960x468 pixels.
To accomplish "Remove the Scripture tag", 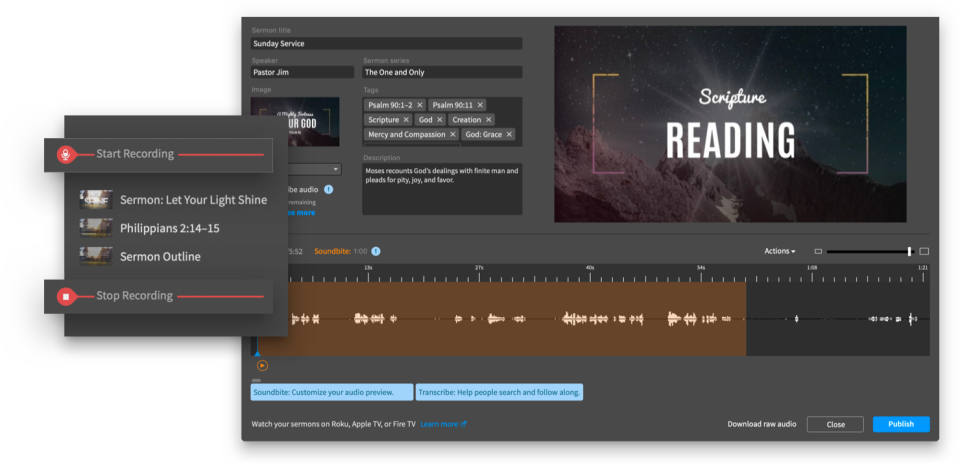I will click(406, 120).
